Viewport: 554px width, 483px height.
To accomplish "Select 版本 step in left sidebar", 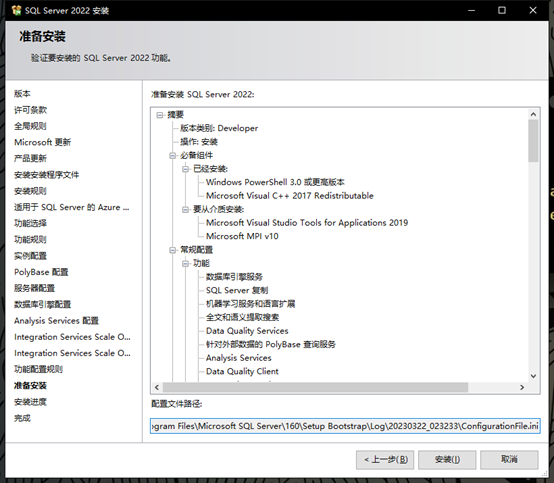I will click(x=22, y=94).
